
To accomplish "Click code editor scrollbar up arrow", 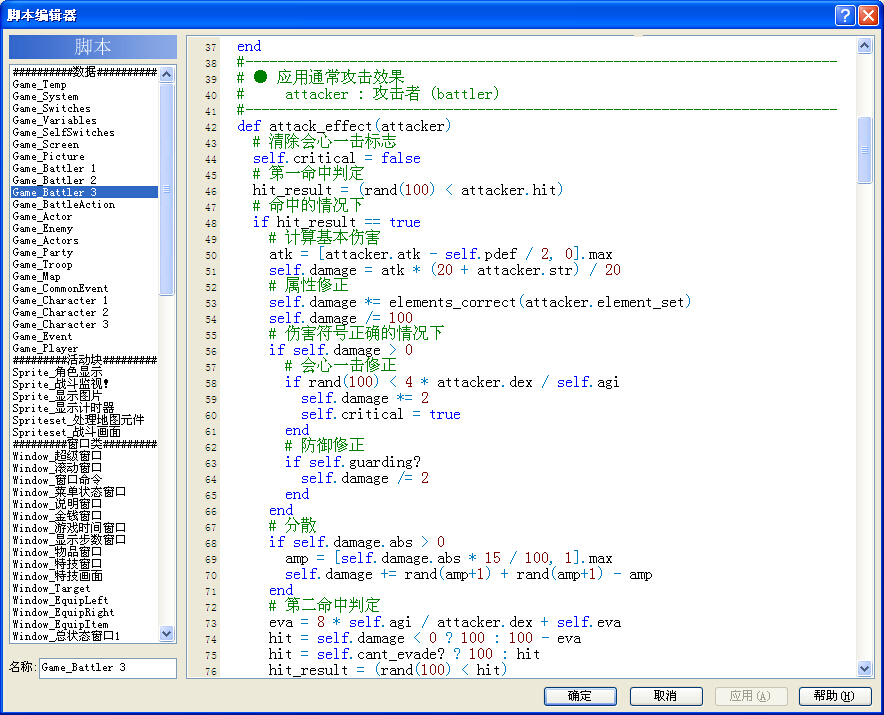I will tap(864, 46).
